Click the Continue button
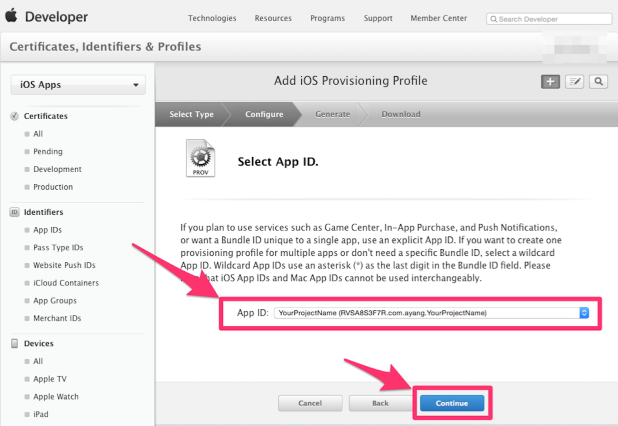This screenshot has width=618, height=426. pyautogui.click(x=452, y=403)
